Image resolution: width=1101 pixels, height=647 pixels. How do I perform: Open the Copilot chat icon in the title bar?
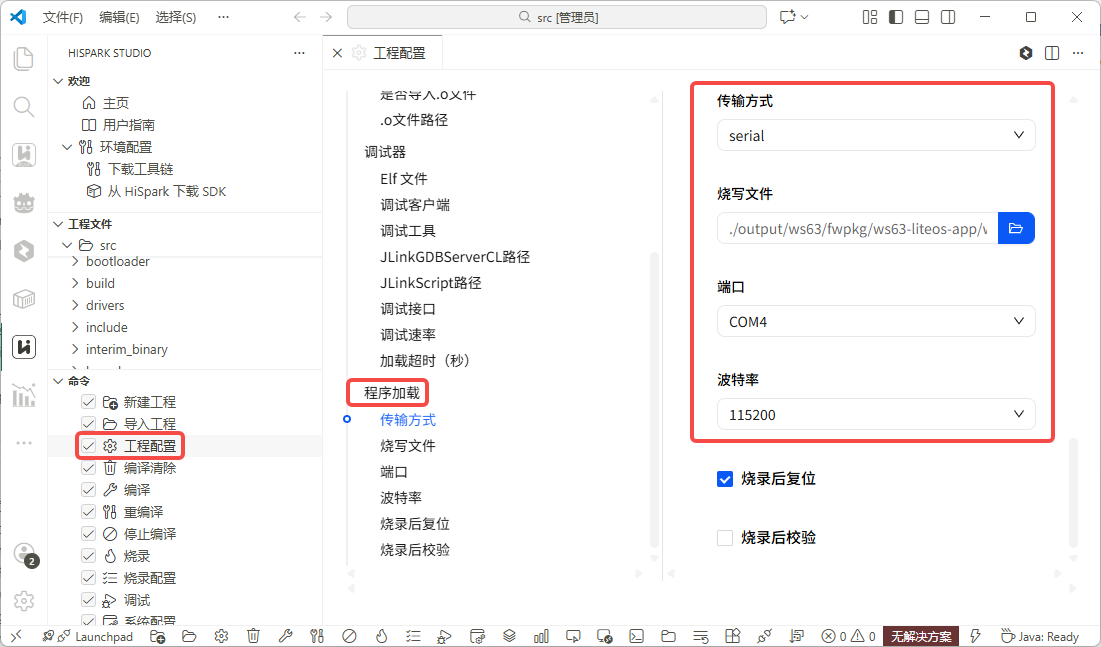point(788,17)
